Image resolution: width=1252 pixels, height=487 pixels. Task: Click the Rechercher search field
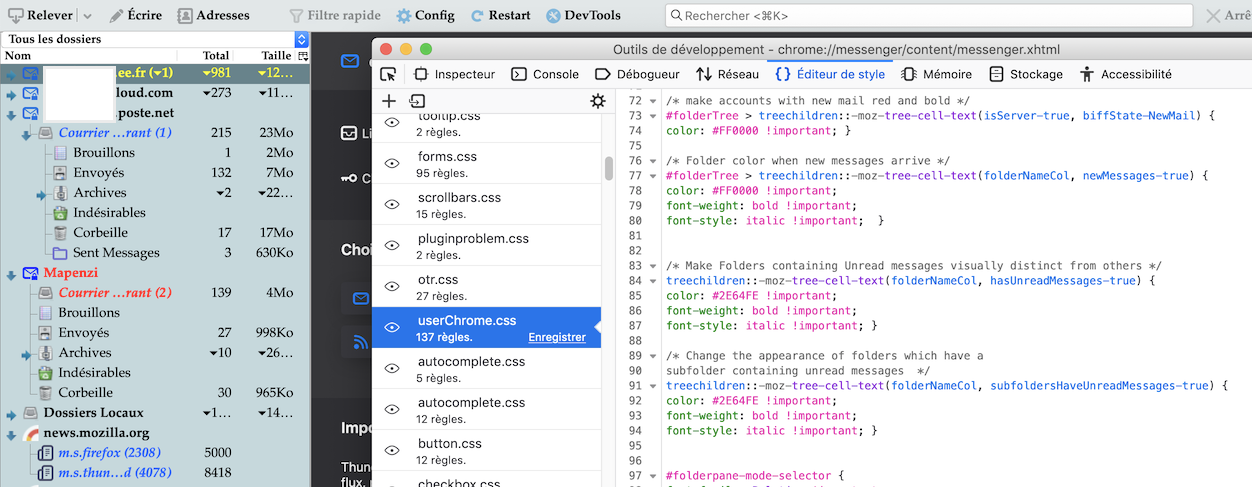(928, 16)
